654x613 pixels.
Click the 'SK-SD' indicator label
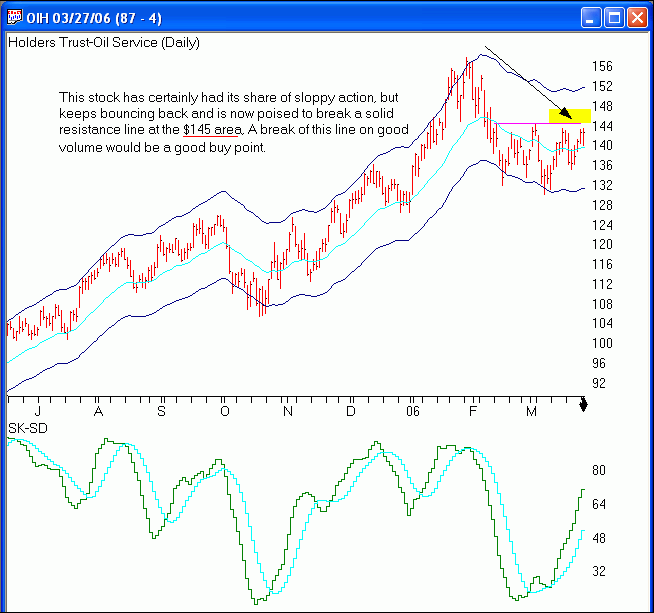coord(28,428)
